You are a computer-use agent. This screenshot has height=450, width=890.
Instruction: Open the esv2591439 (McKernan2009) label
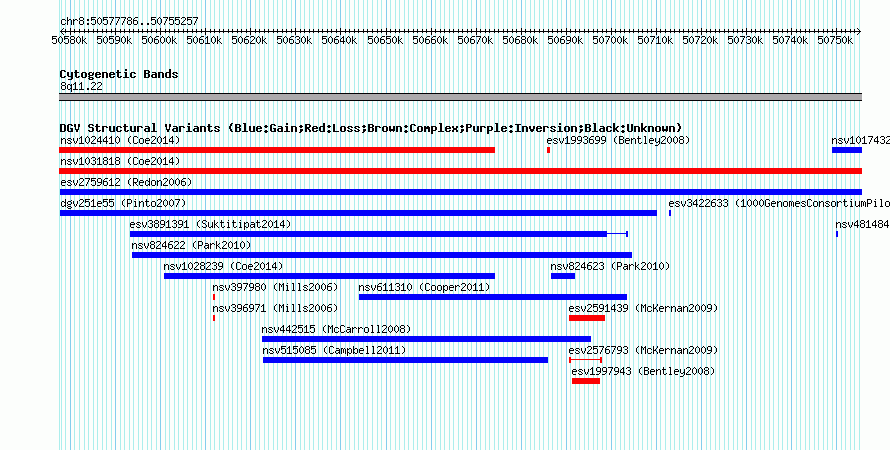pyautogui.click(x=644, y=308)
